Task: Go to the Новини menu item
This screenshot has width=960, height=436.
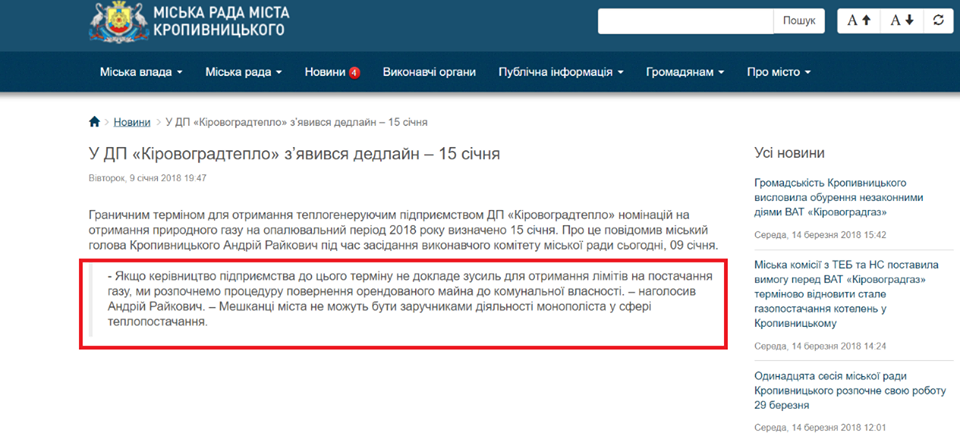Action: click(325, 72)
